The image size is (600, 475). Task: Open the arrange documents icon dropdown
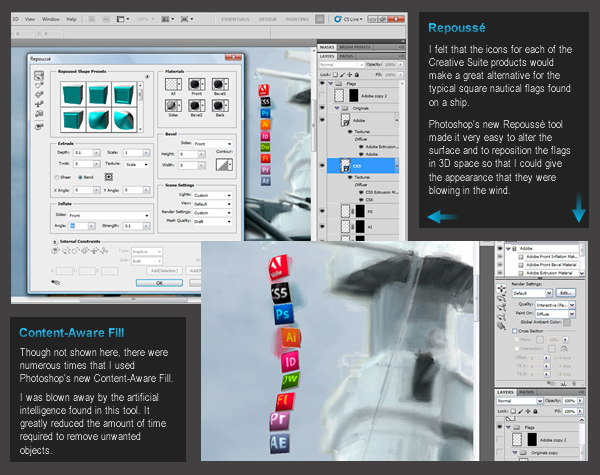pyautogui.click(x=168, y=19)
